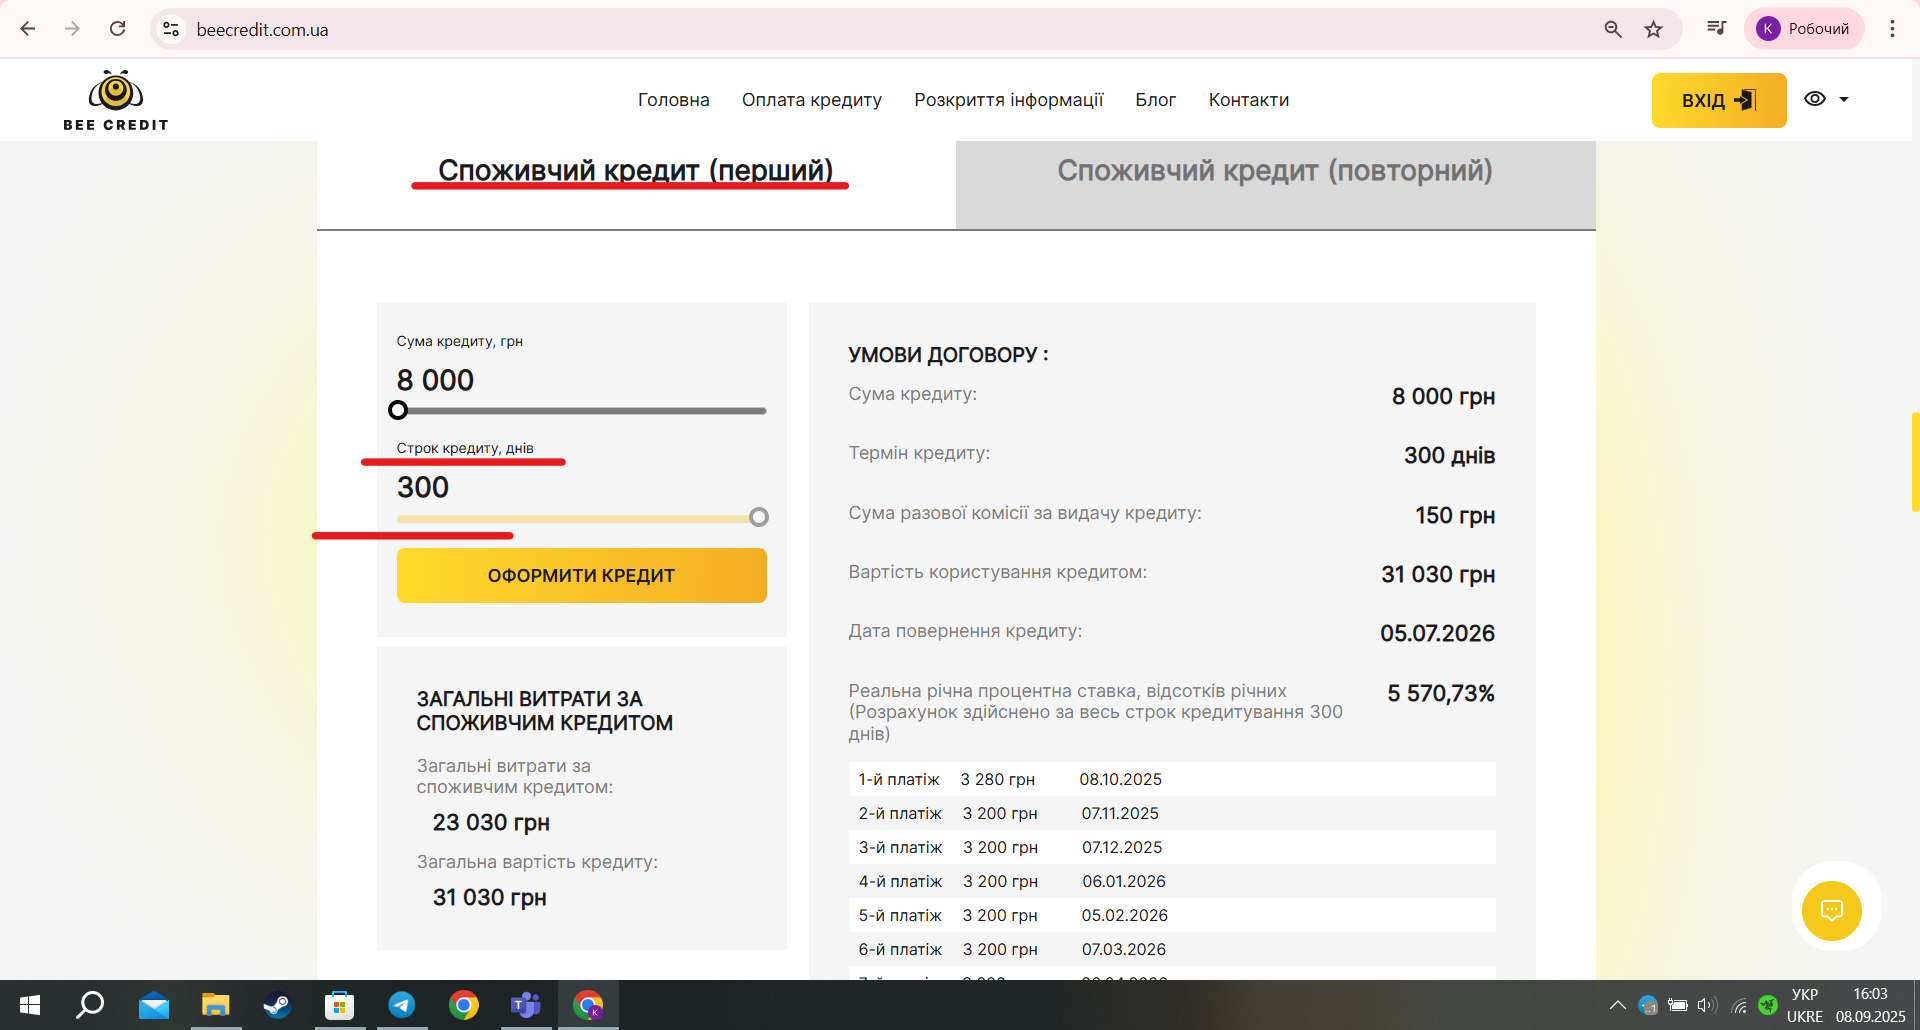
Task: Open the network Wi-Fi tray icon
Action: [1739, 1006]
